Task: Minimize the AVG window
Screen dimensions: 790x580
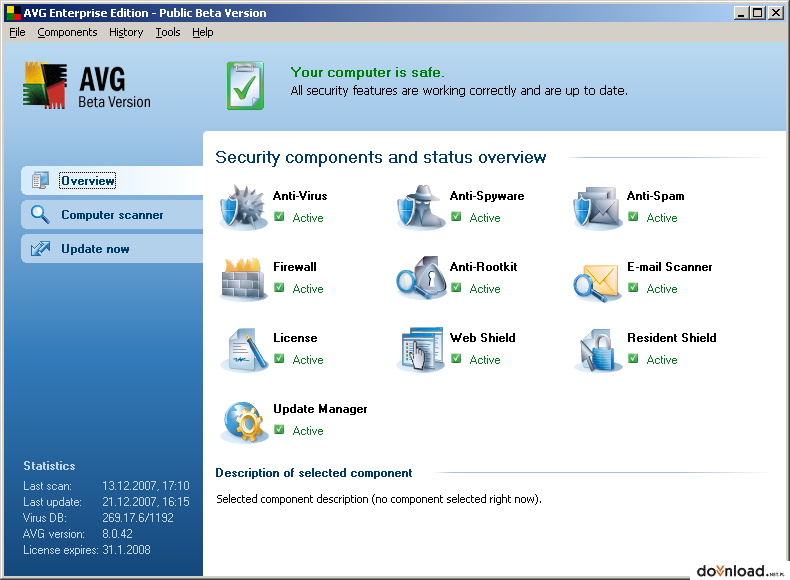Action: [x=741, y=13]
